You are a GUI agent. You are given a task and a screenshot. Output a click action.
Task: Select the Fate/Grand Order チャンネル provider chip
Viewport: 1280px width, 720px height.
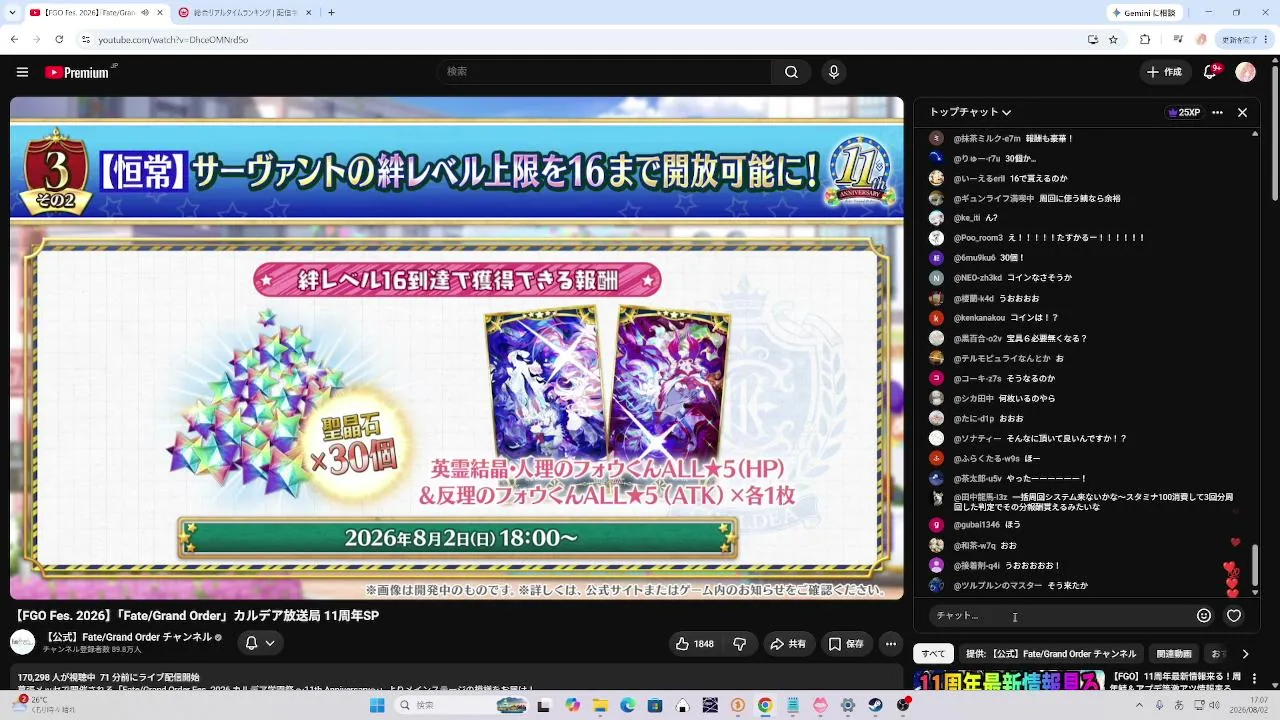click(1051, 654)
